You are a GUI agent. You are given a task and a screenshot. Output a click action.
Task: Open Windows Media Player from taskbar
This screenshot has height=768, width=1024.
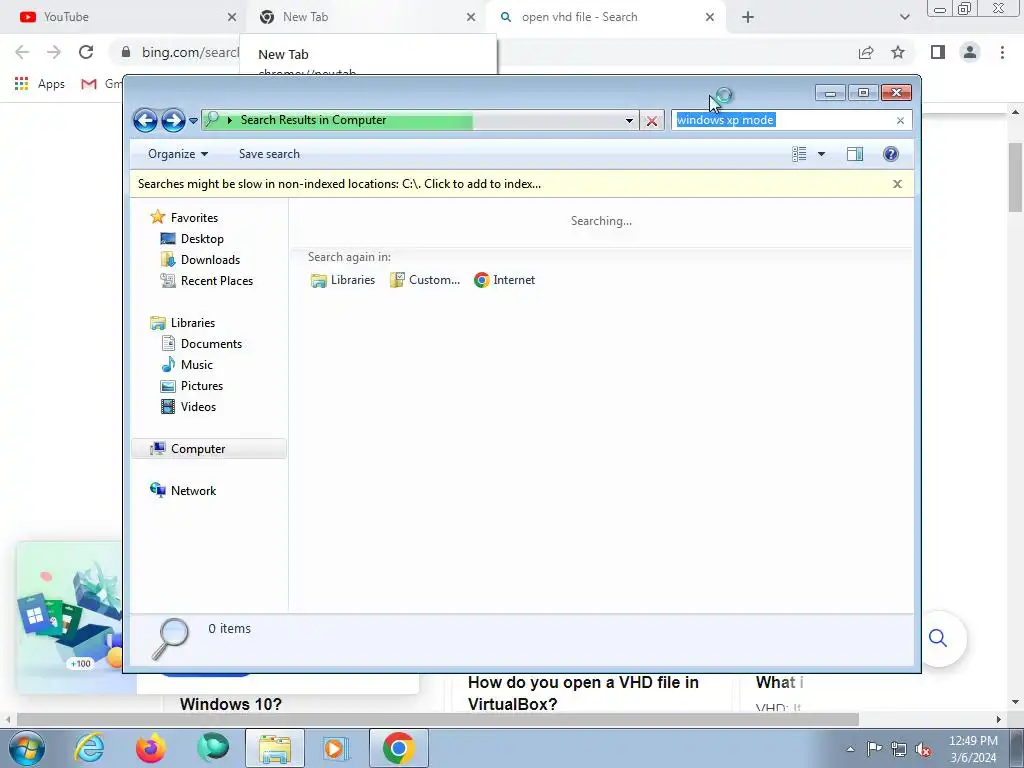336,748
